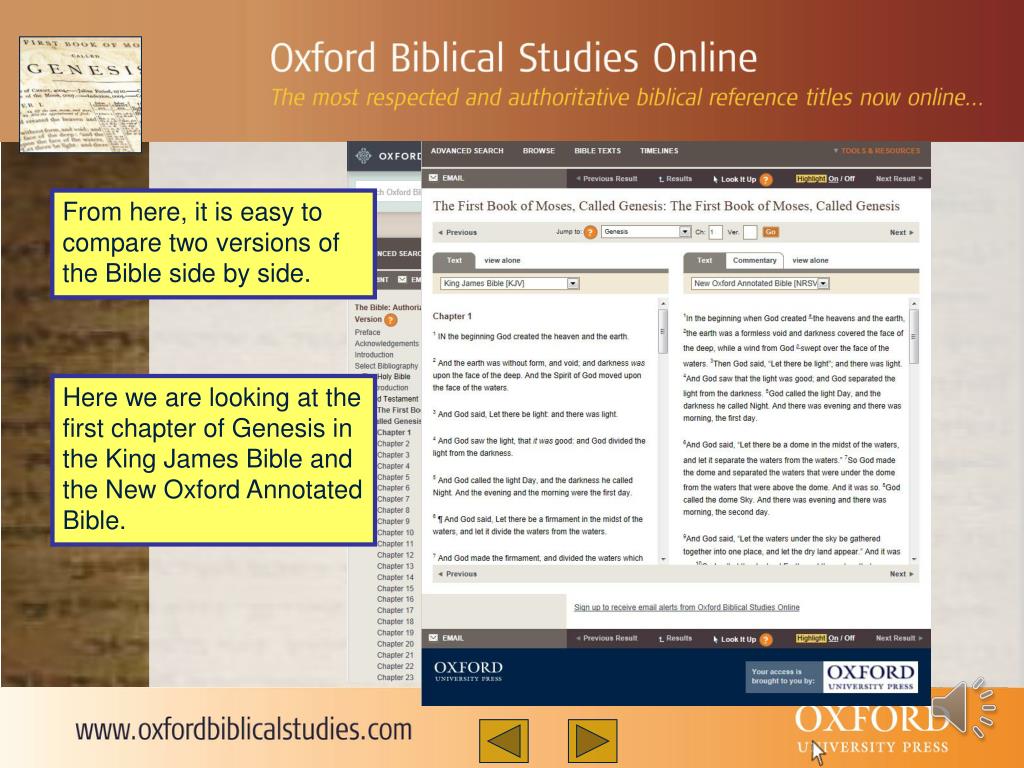Screen dimensions: 1024x768
Task: Turn top Highlight Off
Action: (x=849, y=178)
